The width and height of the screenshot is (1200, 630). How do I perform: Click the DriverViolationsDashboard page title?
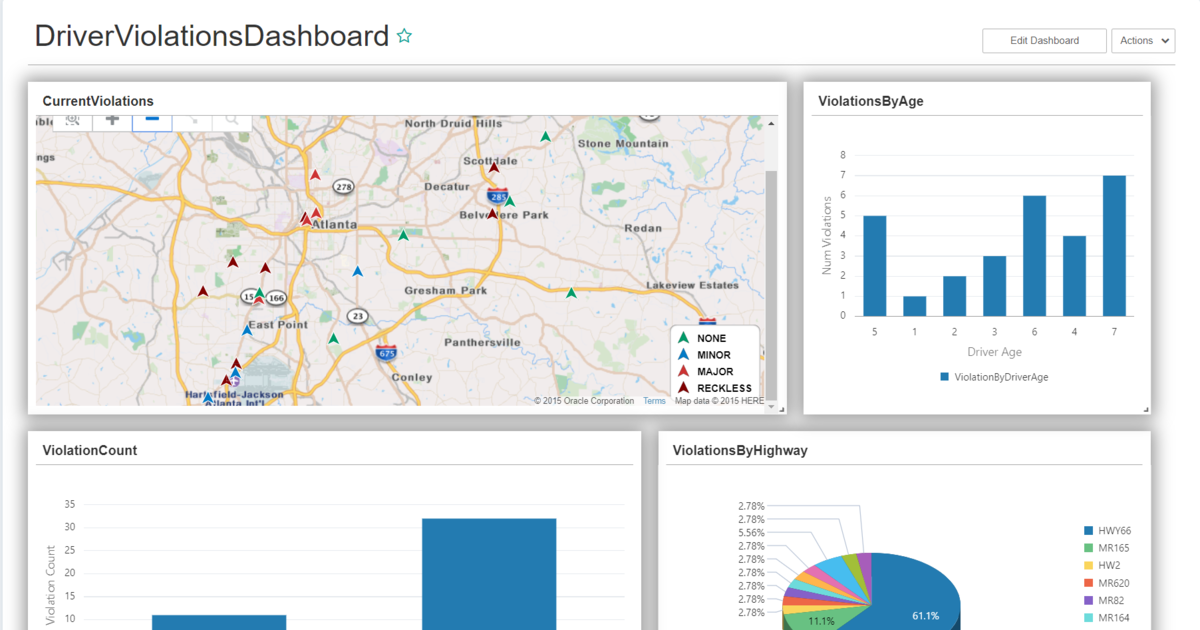(212, 36)
